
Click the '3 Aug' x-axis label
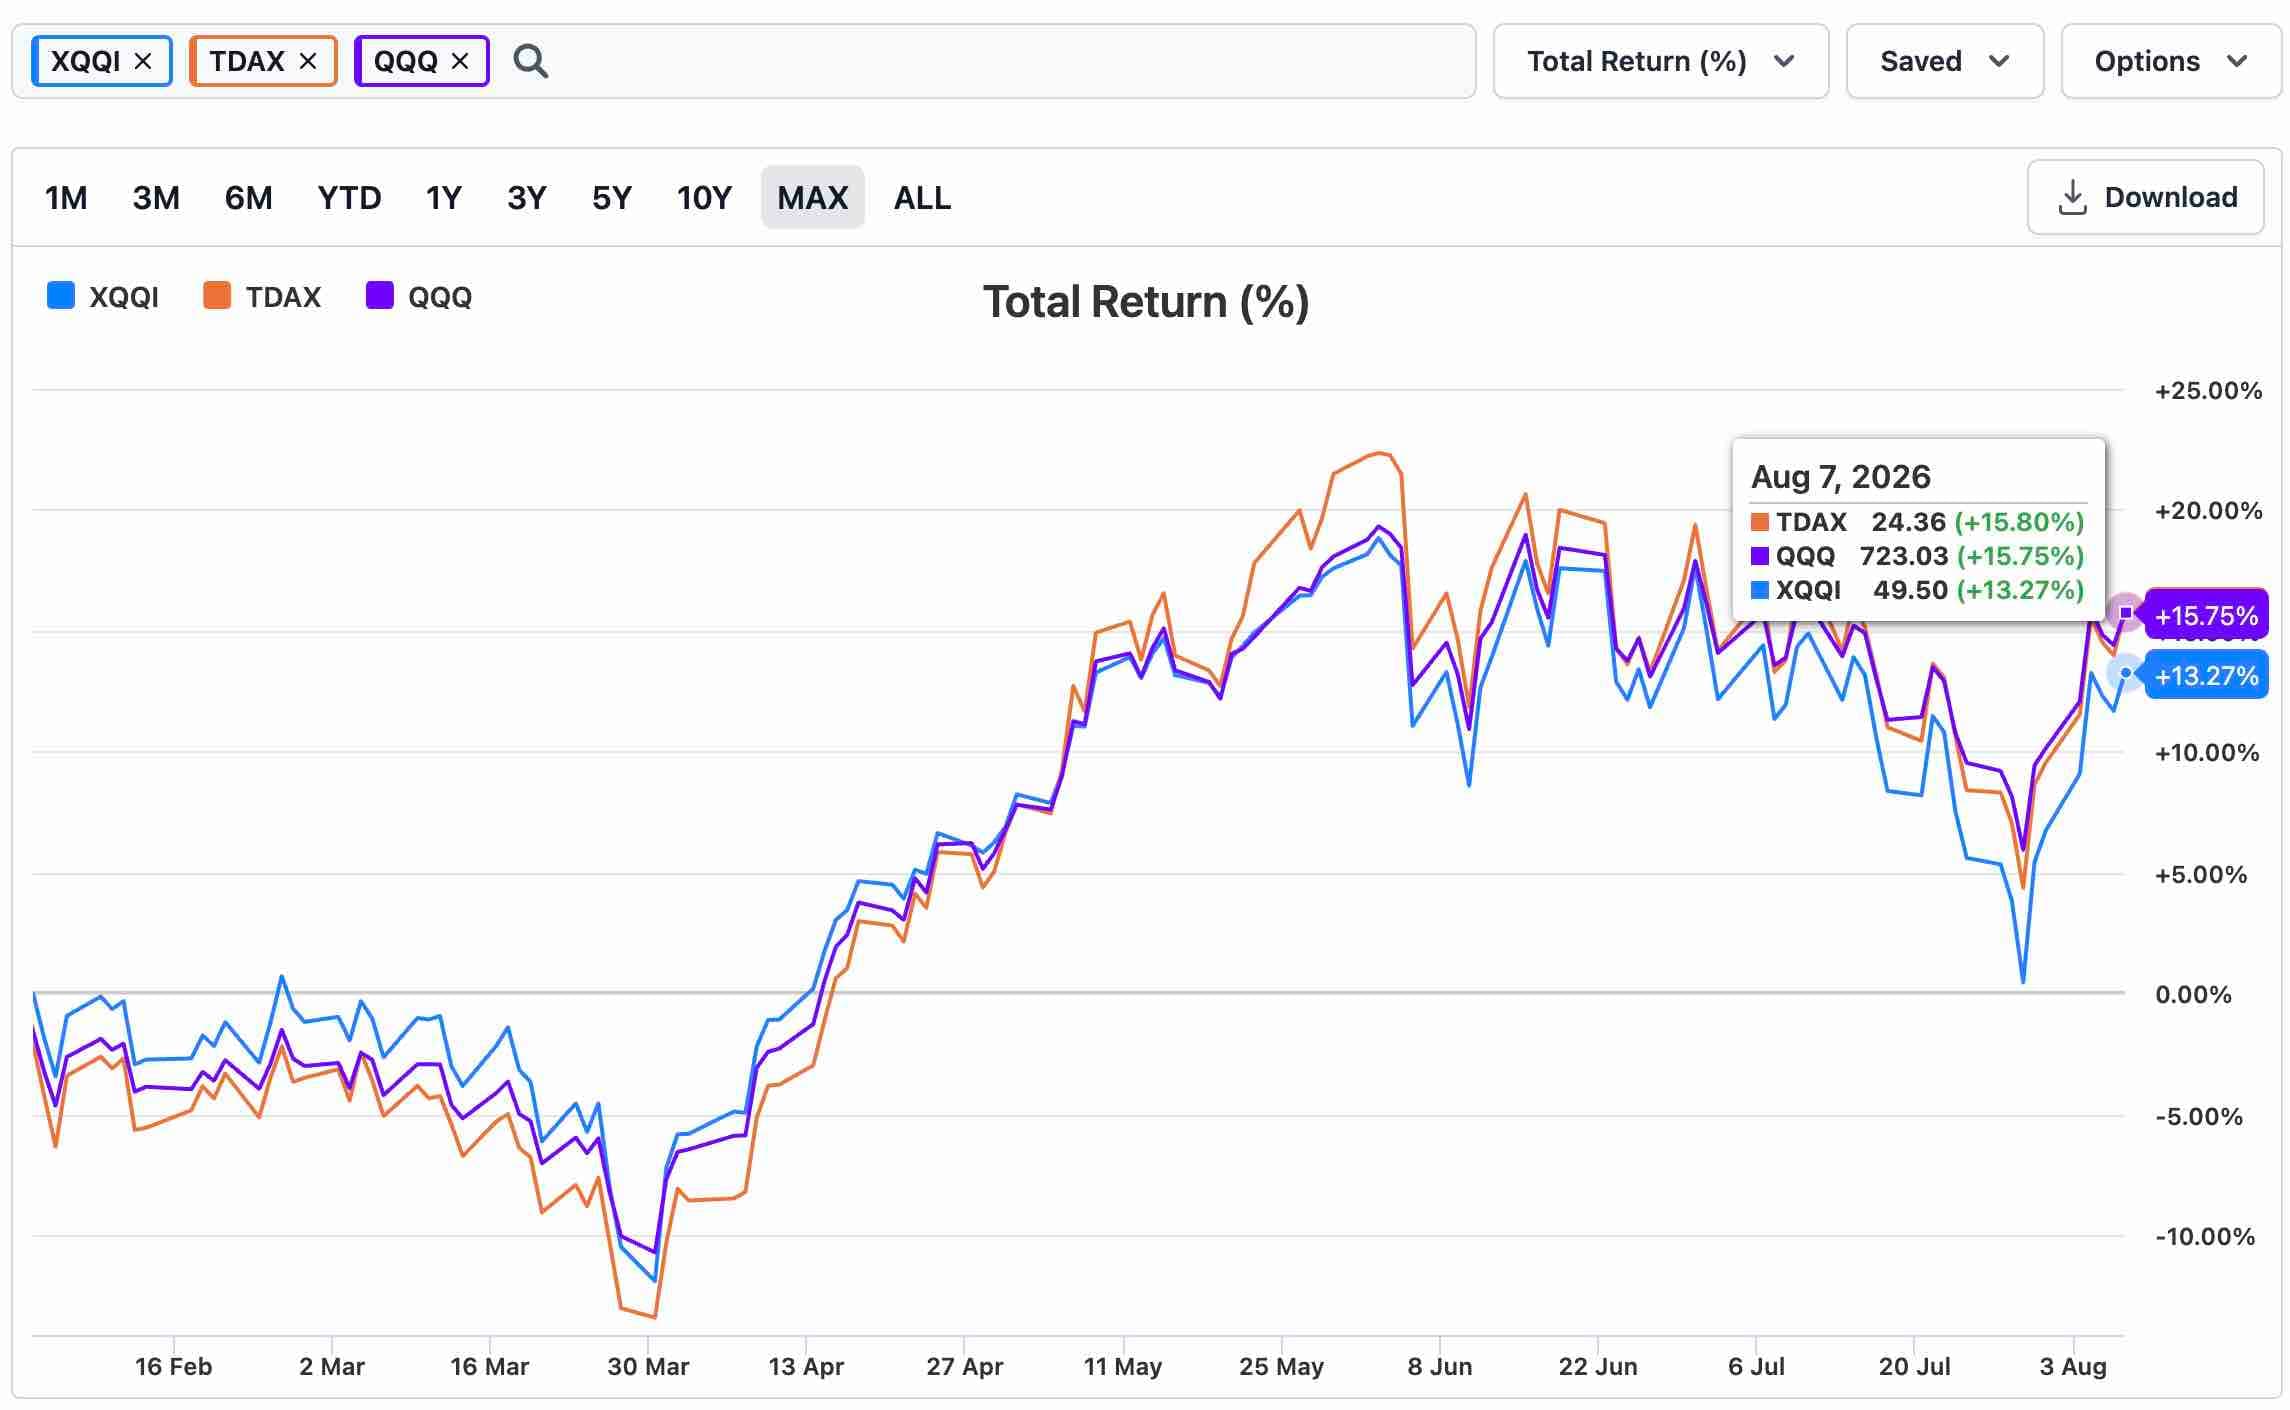2073,1366
